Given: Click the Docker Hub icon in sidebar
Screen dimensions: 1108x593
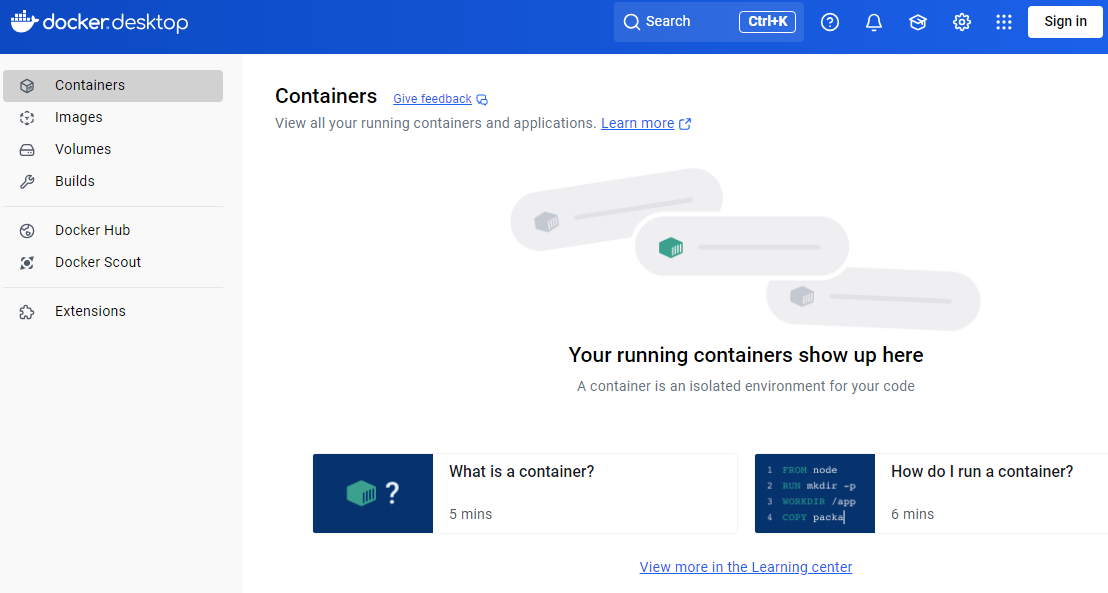Looking at the screenshot, I should [x=27, y=230].
